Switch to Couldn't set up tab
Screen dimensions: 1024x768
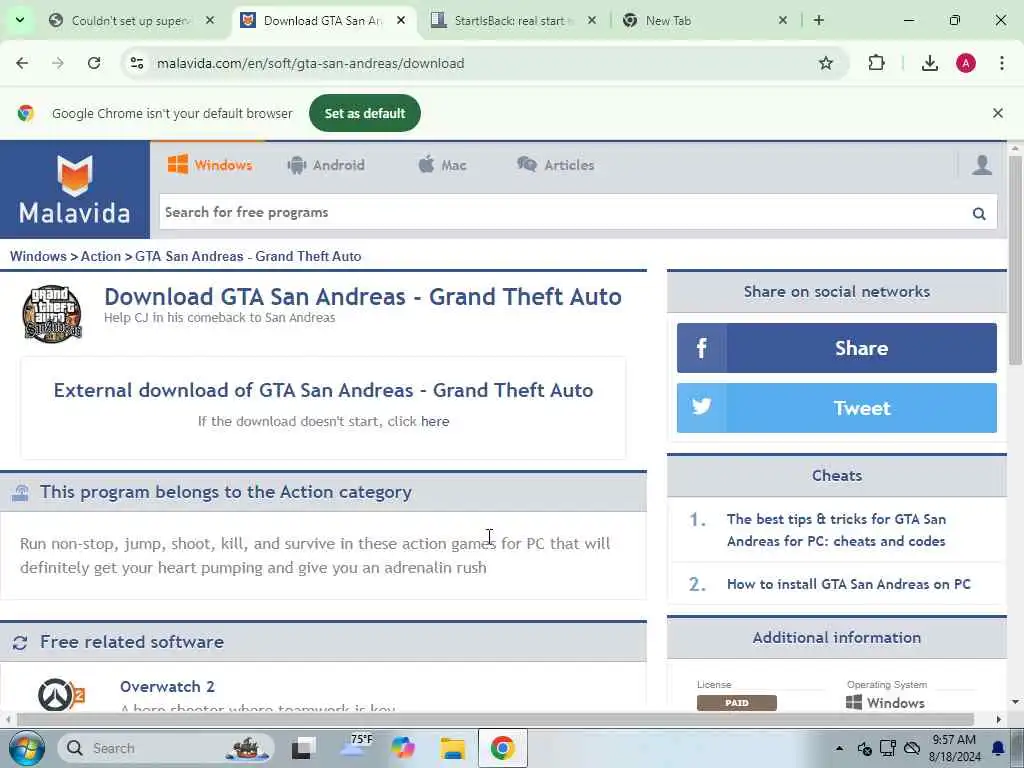point(131,21)
